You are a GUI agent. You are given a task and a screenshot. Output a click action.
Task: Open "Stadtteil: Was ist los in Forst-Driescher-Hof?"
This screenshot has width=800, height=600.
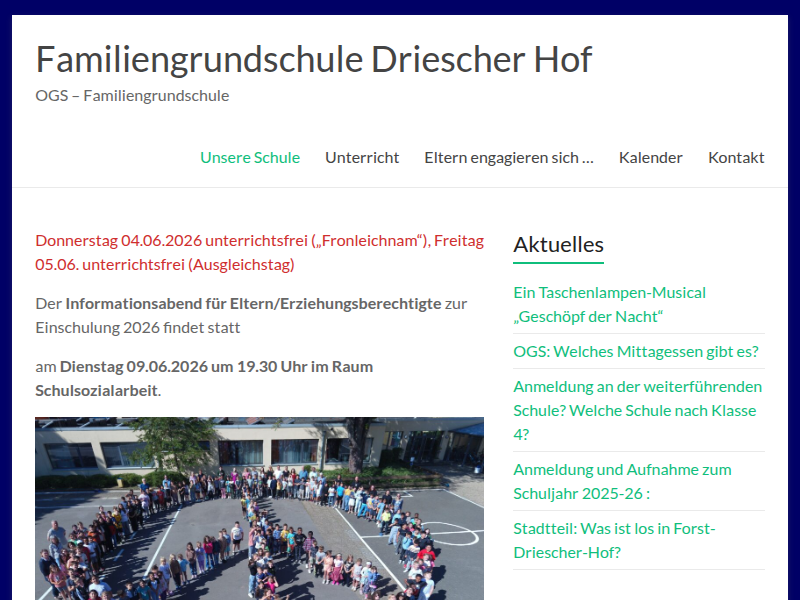tap(614, 540)
